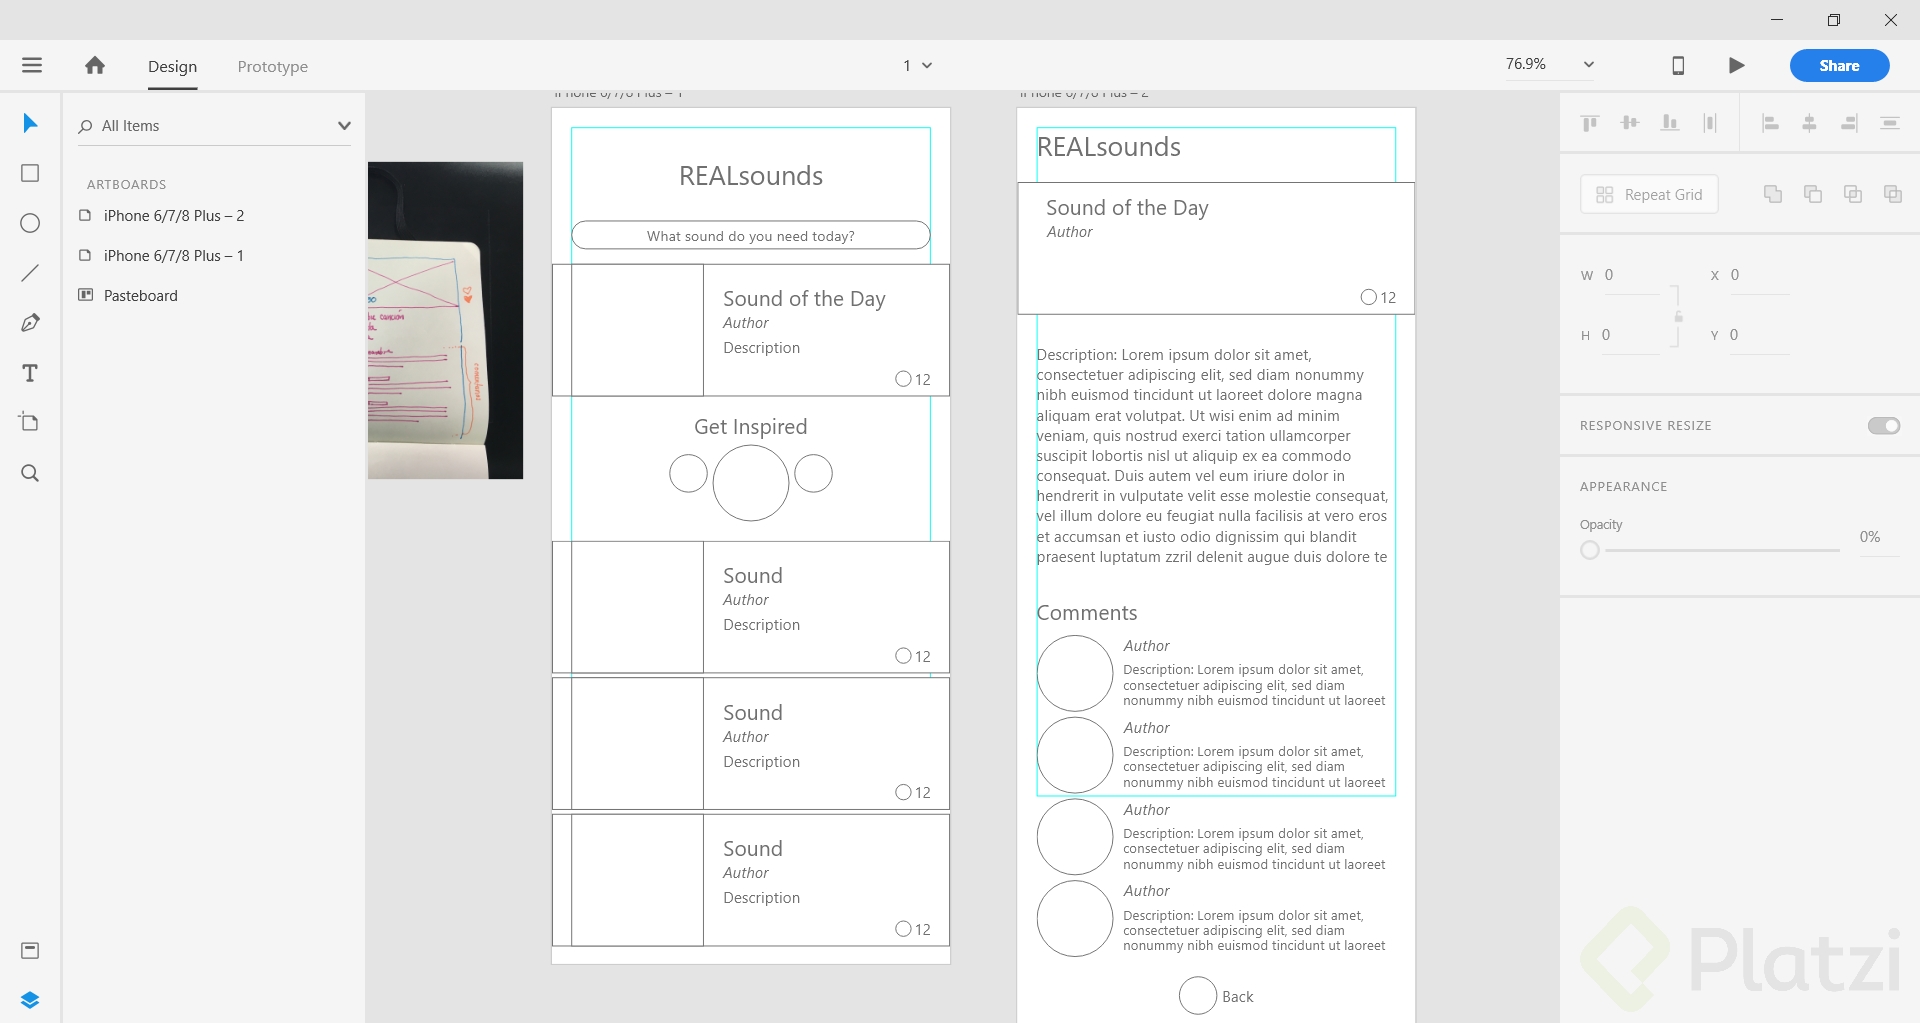Select the left small Get Inspired circle
The height and width of the screenshot is (1023, 1920).
[x=688, y=473]
